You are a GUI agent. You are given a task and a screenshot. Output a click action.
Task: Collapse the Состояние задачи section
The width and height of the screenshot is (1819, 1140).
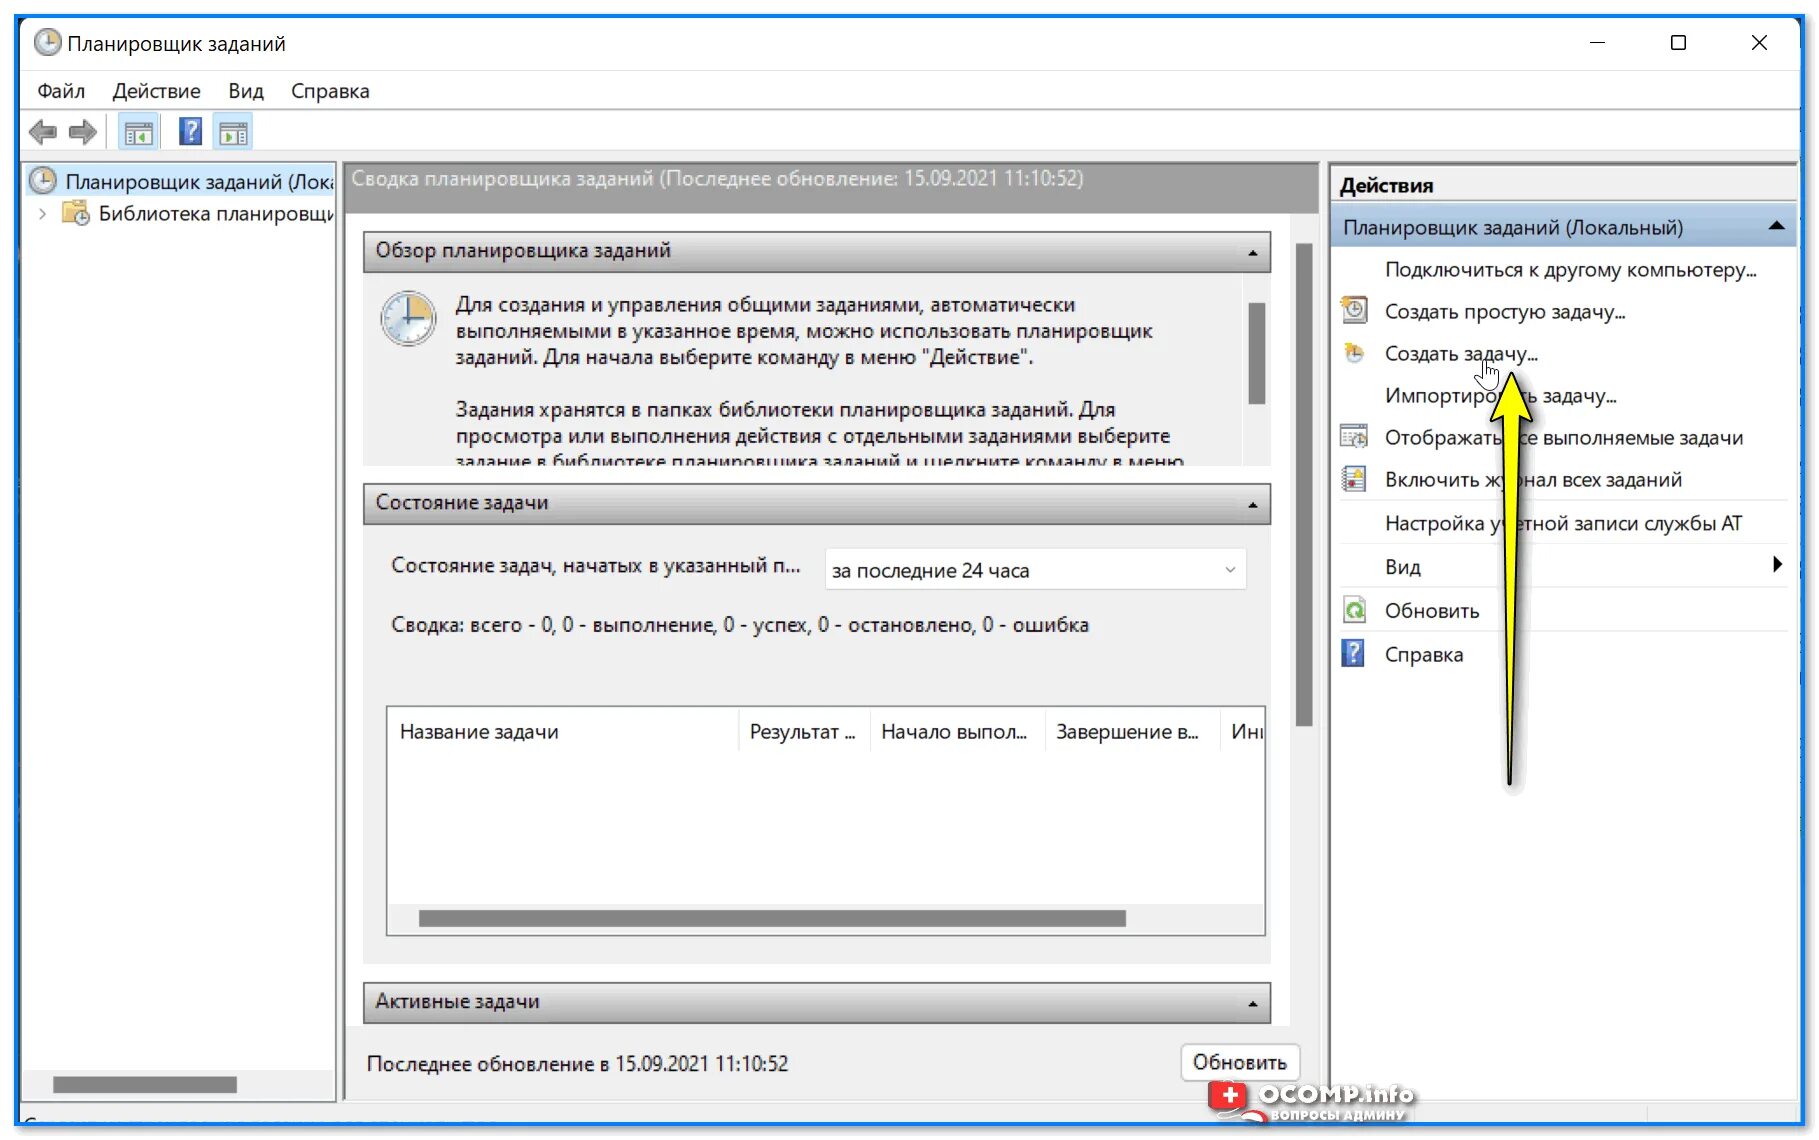(x=1253, y=504)
